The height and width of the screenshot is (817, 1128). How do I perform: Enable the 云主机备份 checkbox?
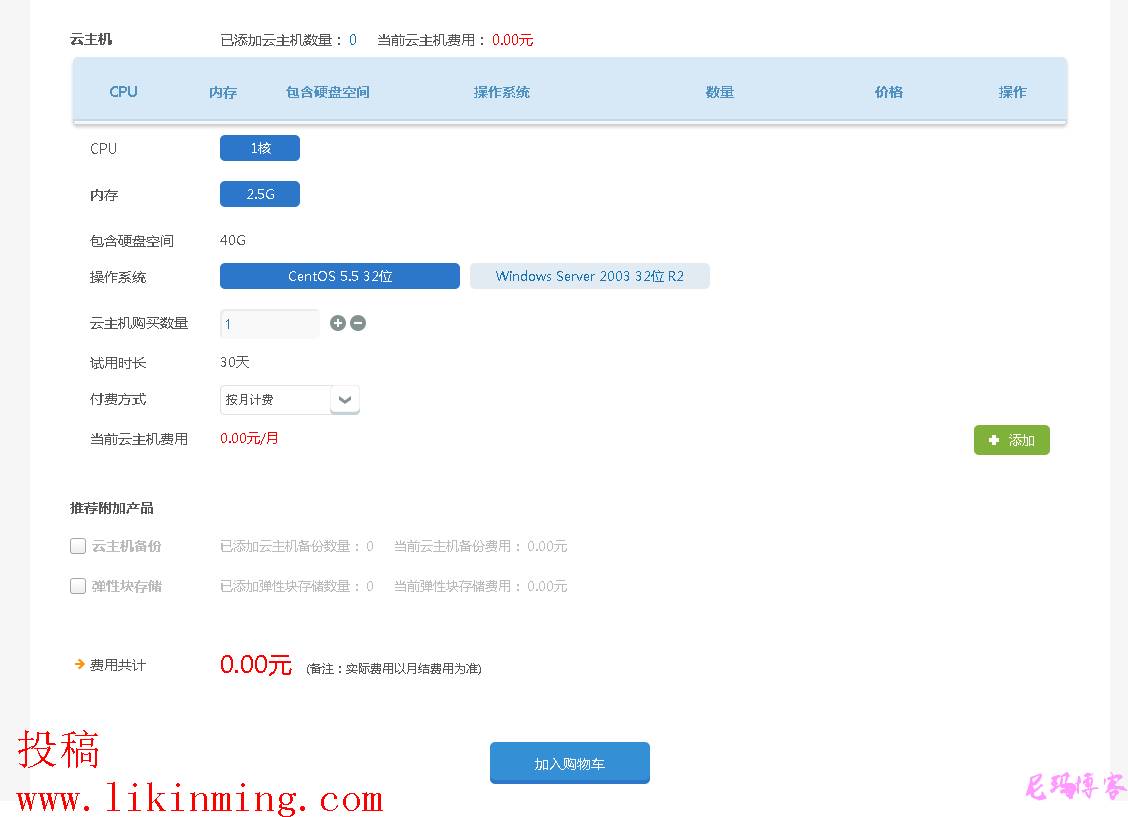tap(78, 546)
